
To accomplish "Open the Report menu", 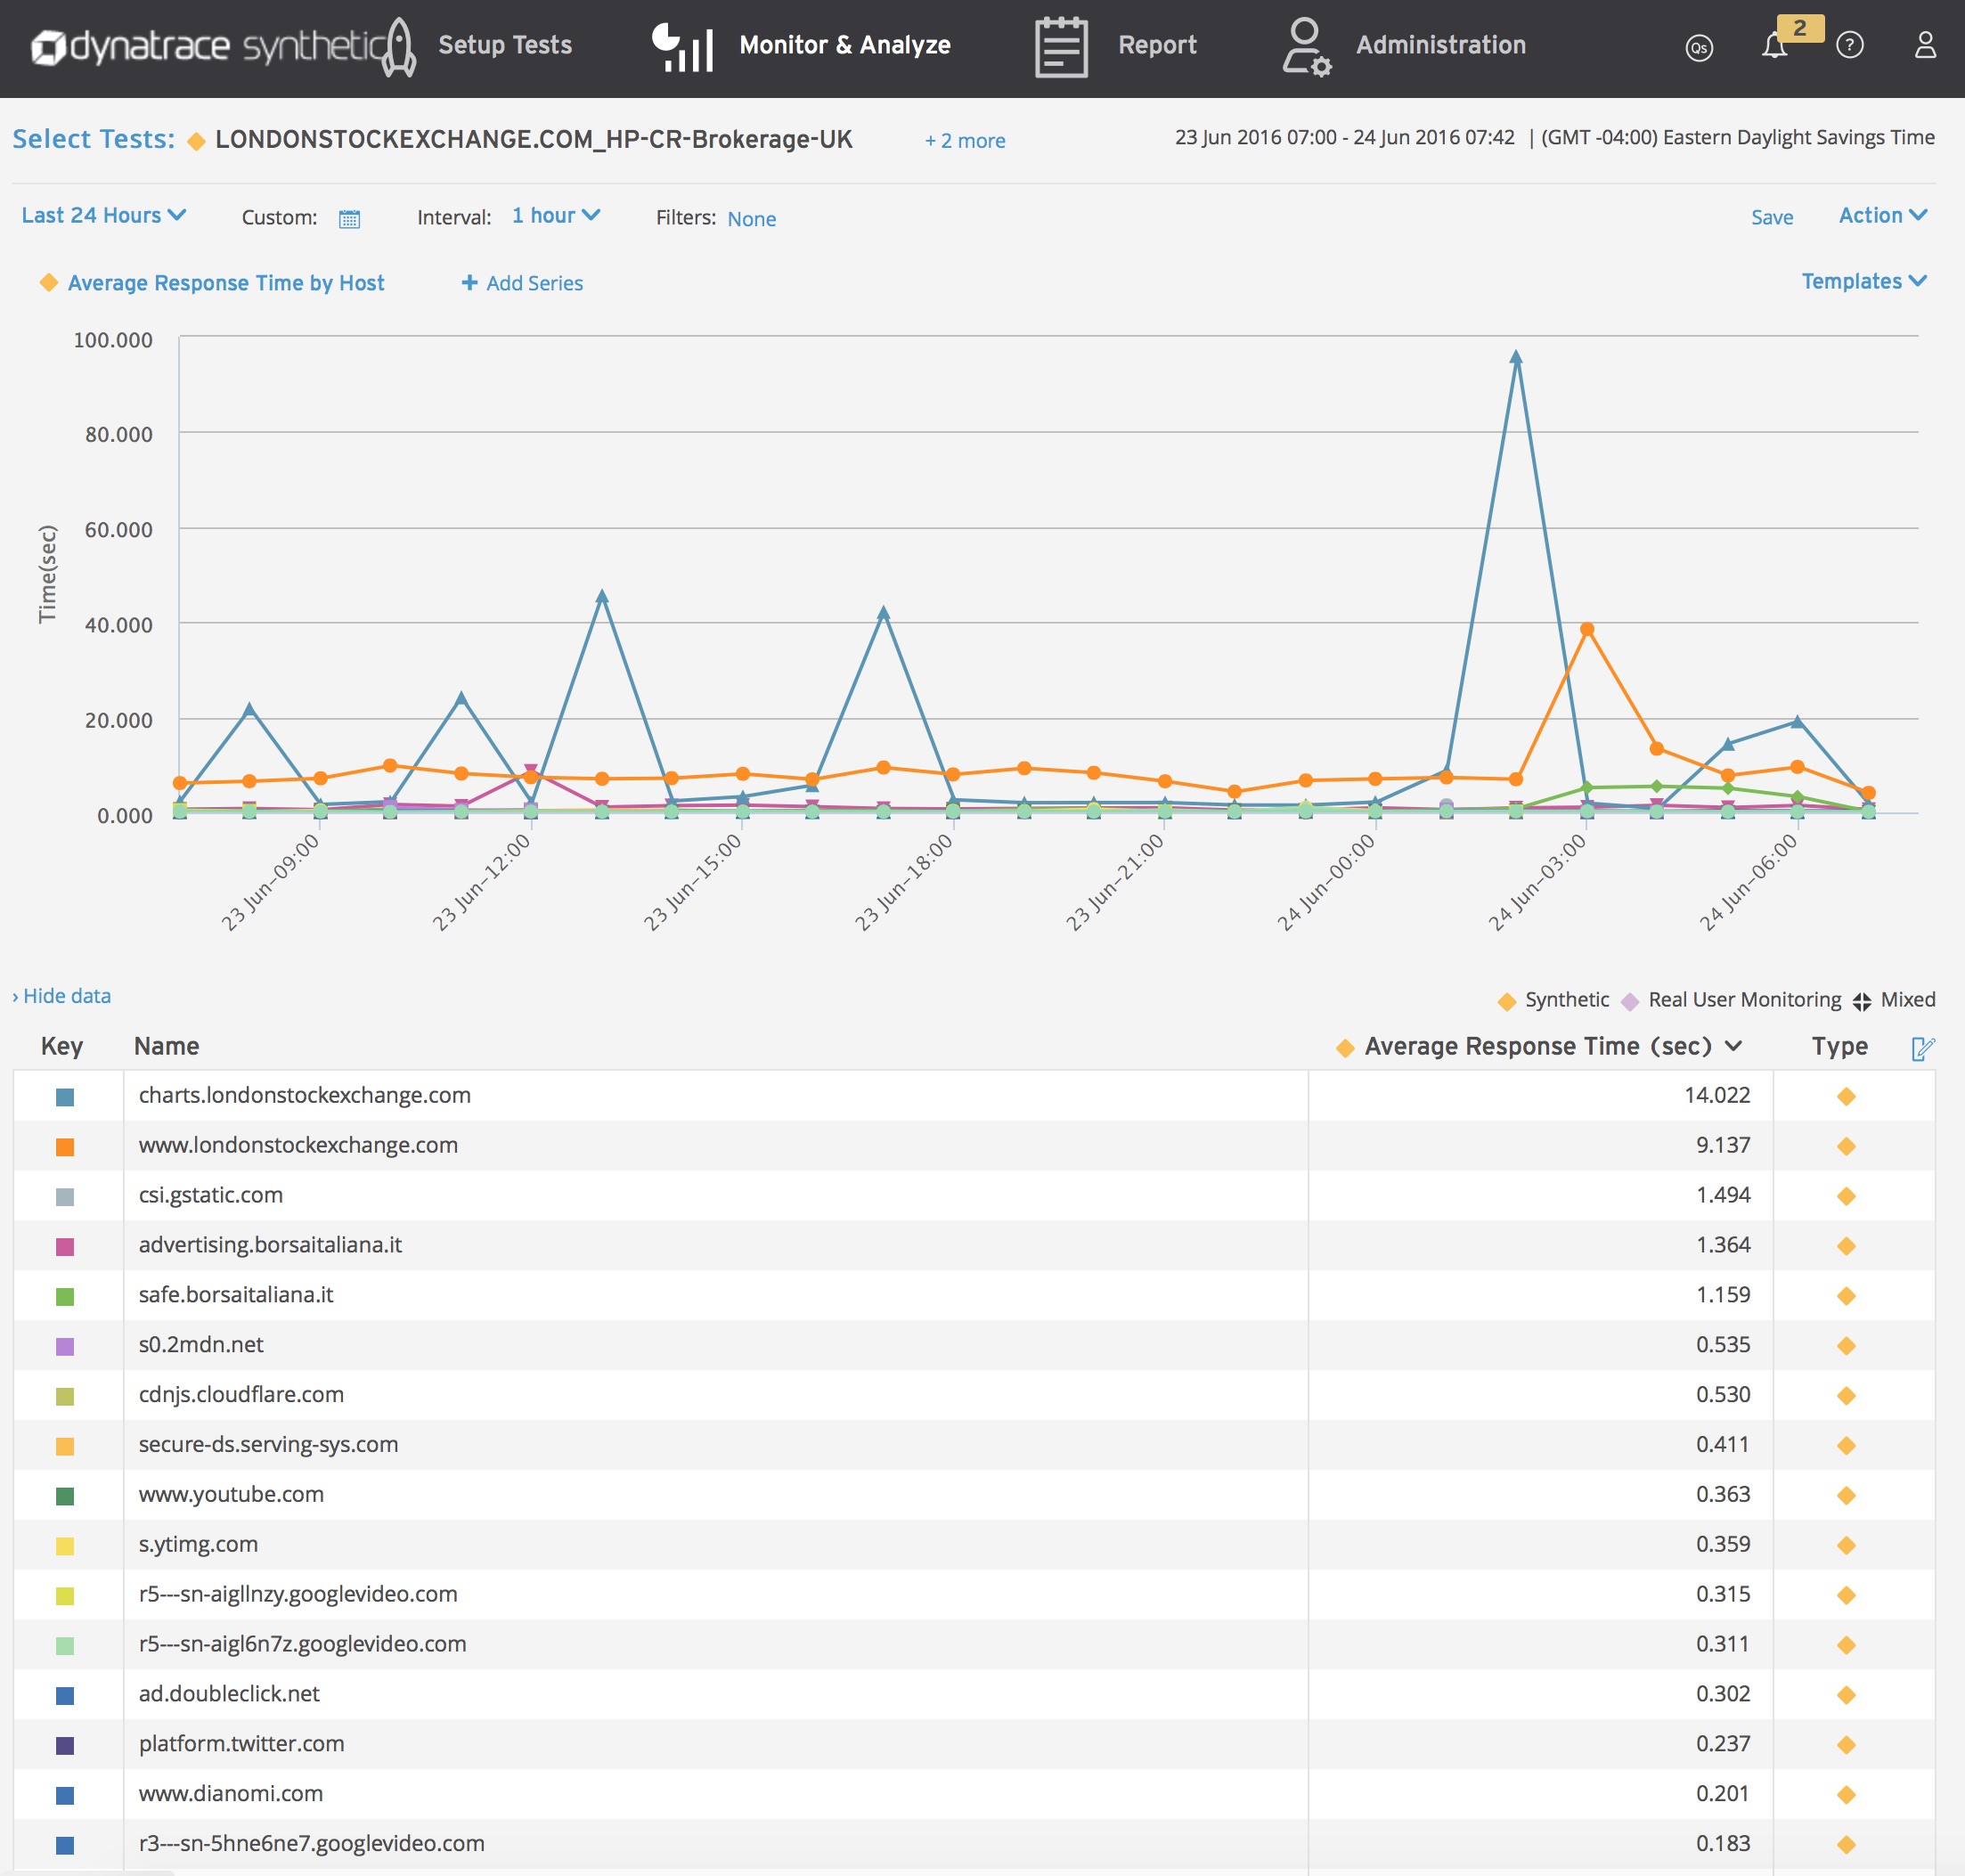I will (1157, 45).
